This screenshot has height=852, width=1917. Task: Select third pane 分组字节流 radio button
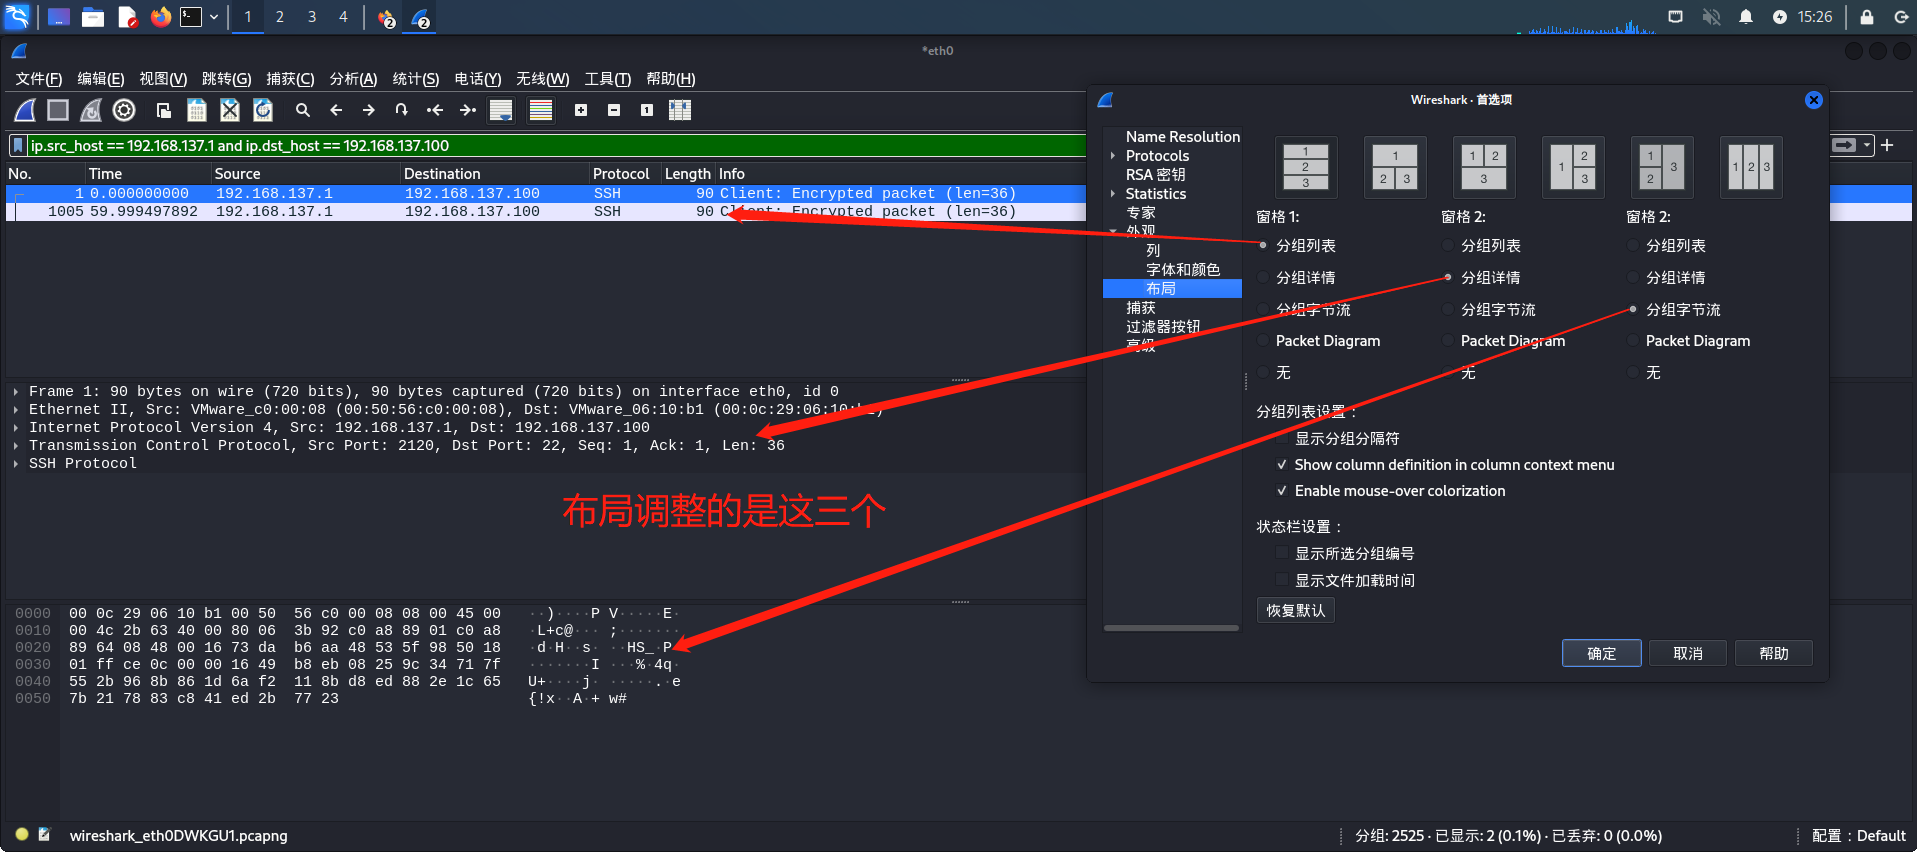click(x=1633, y=309)
